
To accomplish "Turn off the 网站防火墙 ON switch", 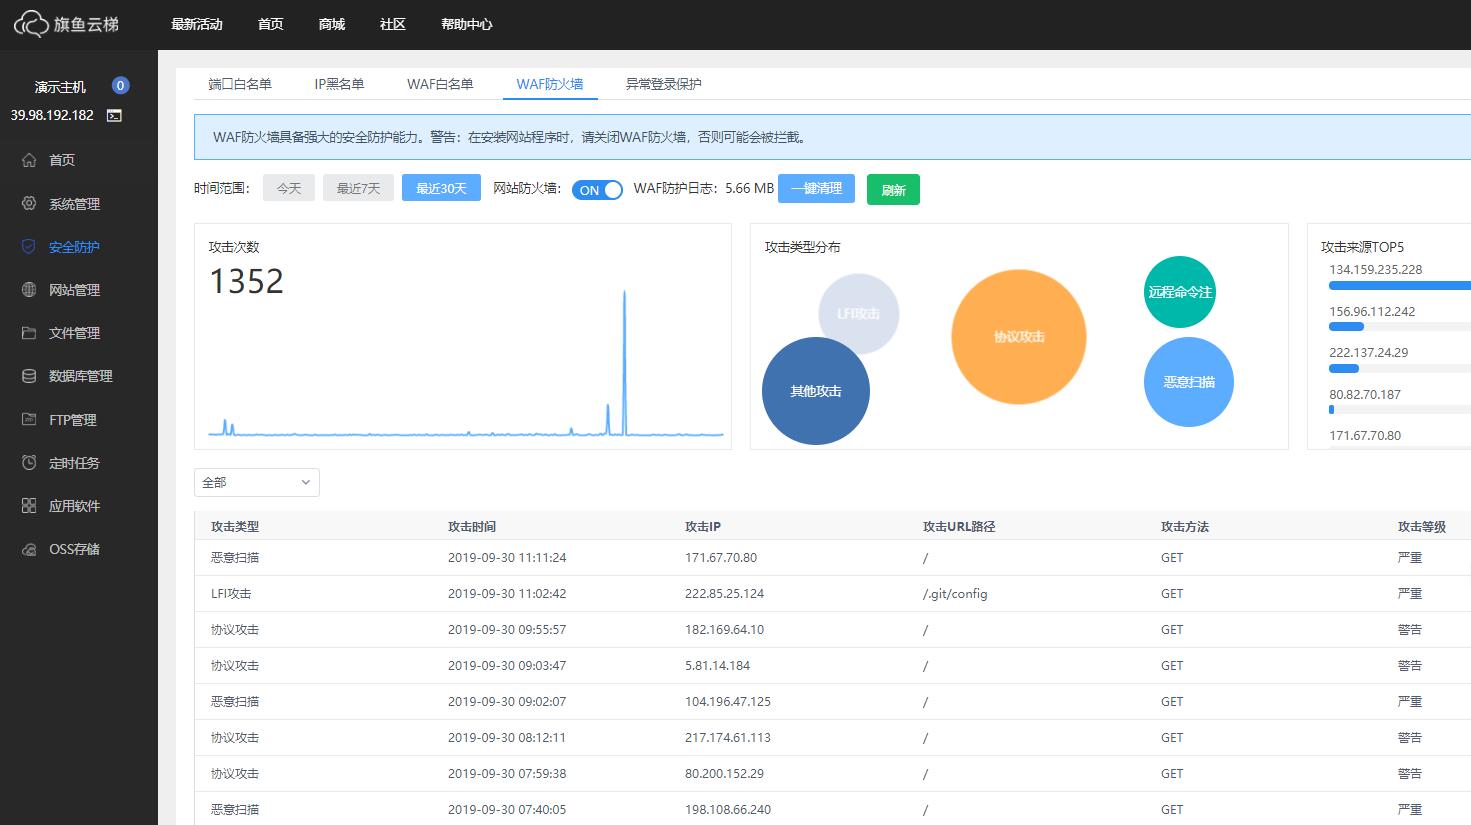I will (597, 190).
